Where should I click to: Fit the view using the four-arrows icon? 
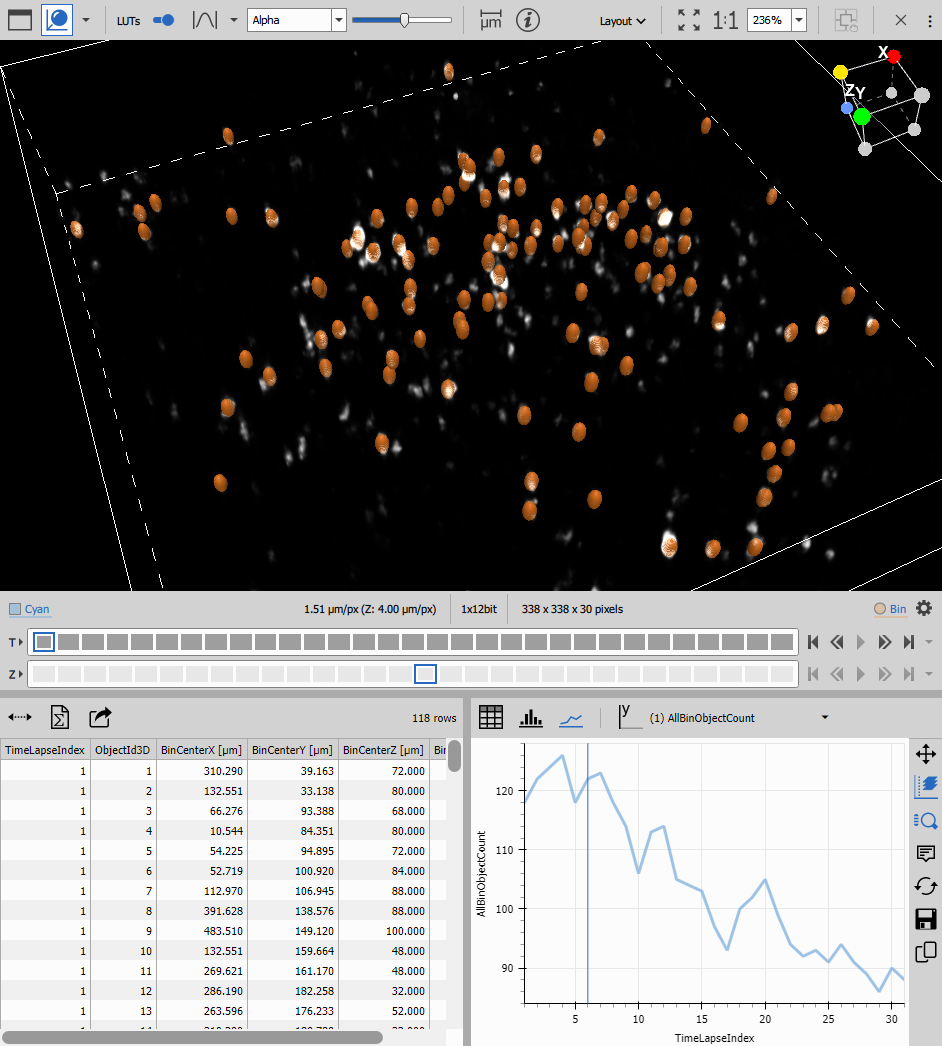point(688,18)
